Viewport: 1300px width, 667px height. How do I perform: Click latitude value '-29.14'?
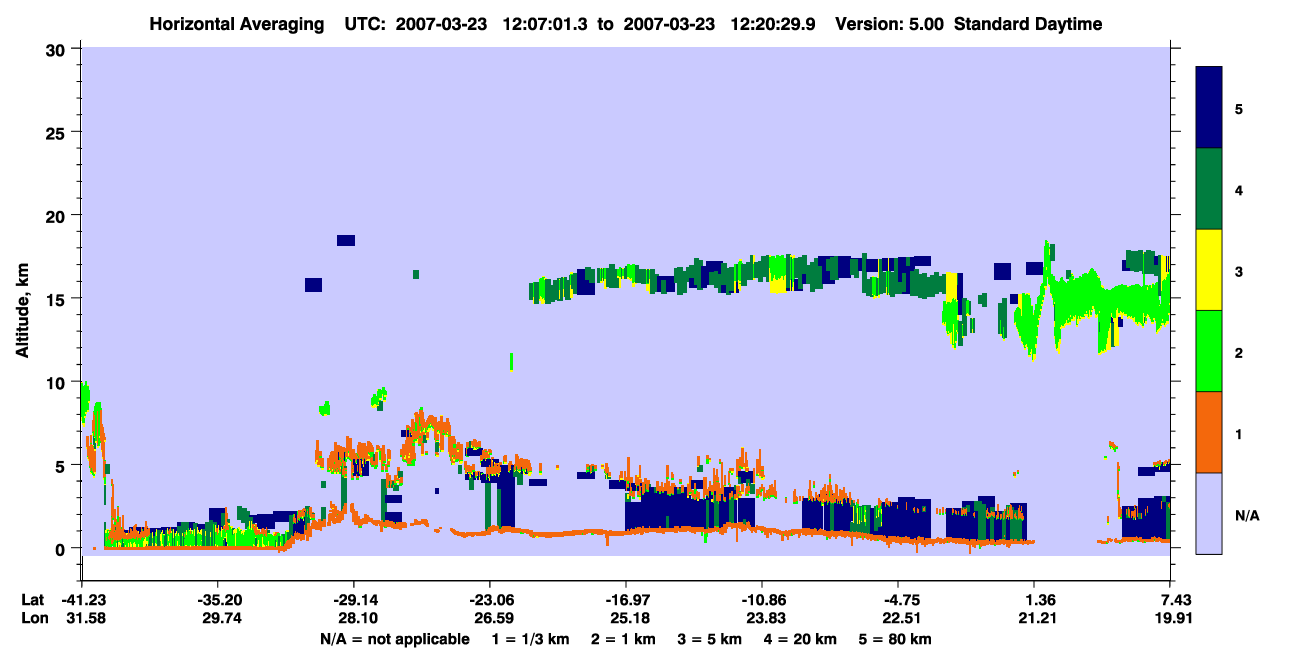point(354,601)
